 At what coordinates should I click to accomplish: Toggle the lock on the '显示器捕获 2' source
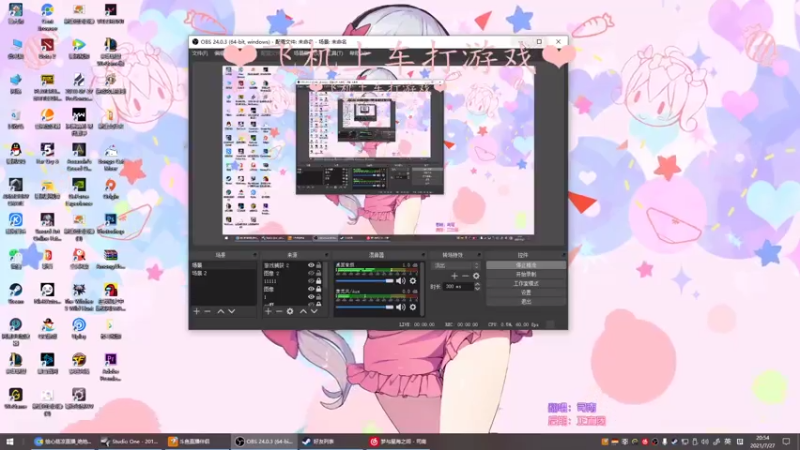pos(318,265)
